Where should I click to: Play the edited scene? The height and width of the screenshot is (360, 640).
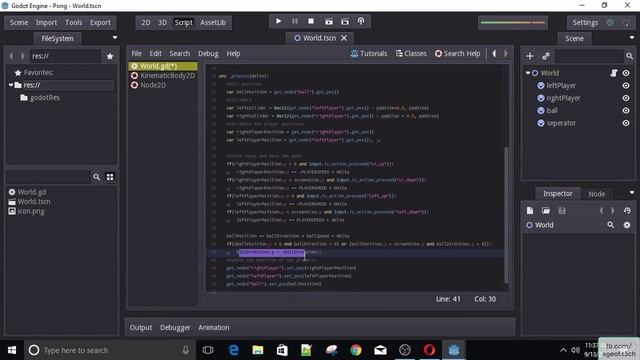pos(329,21)
